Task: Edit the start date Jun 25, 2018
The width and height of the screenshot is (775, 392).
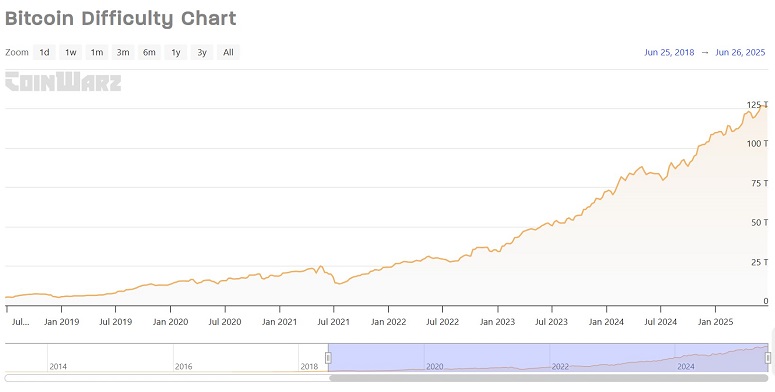Action: click(x=669, y=52)
